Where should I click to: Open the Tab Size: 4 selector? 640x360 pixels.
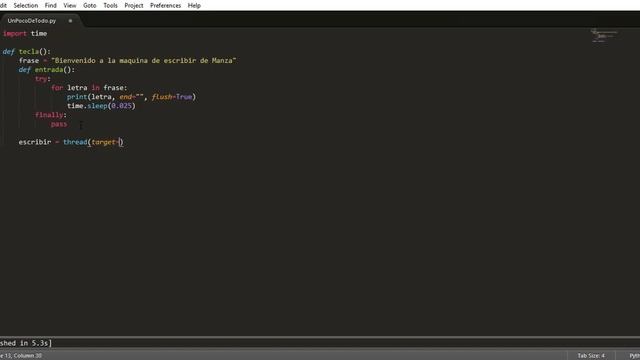[x=591, y=356]
